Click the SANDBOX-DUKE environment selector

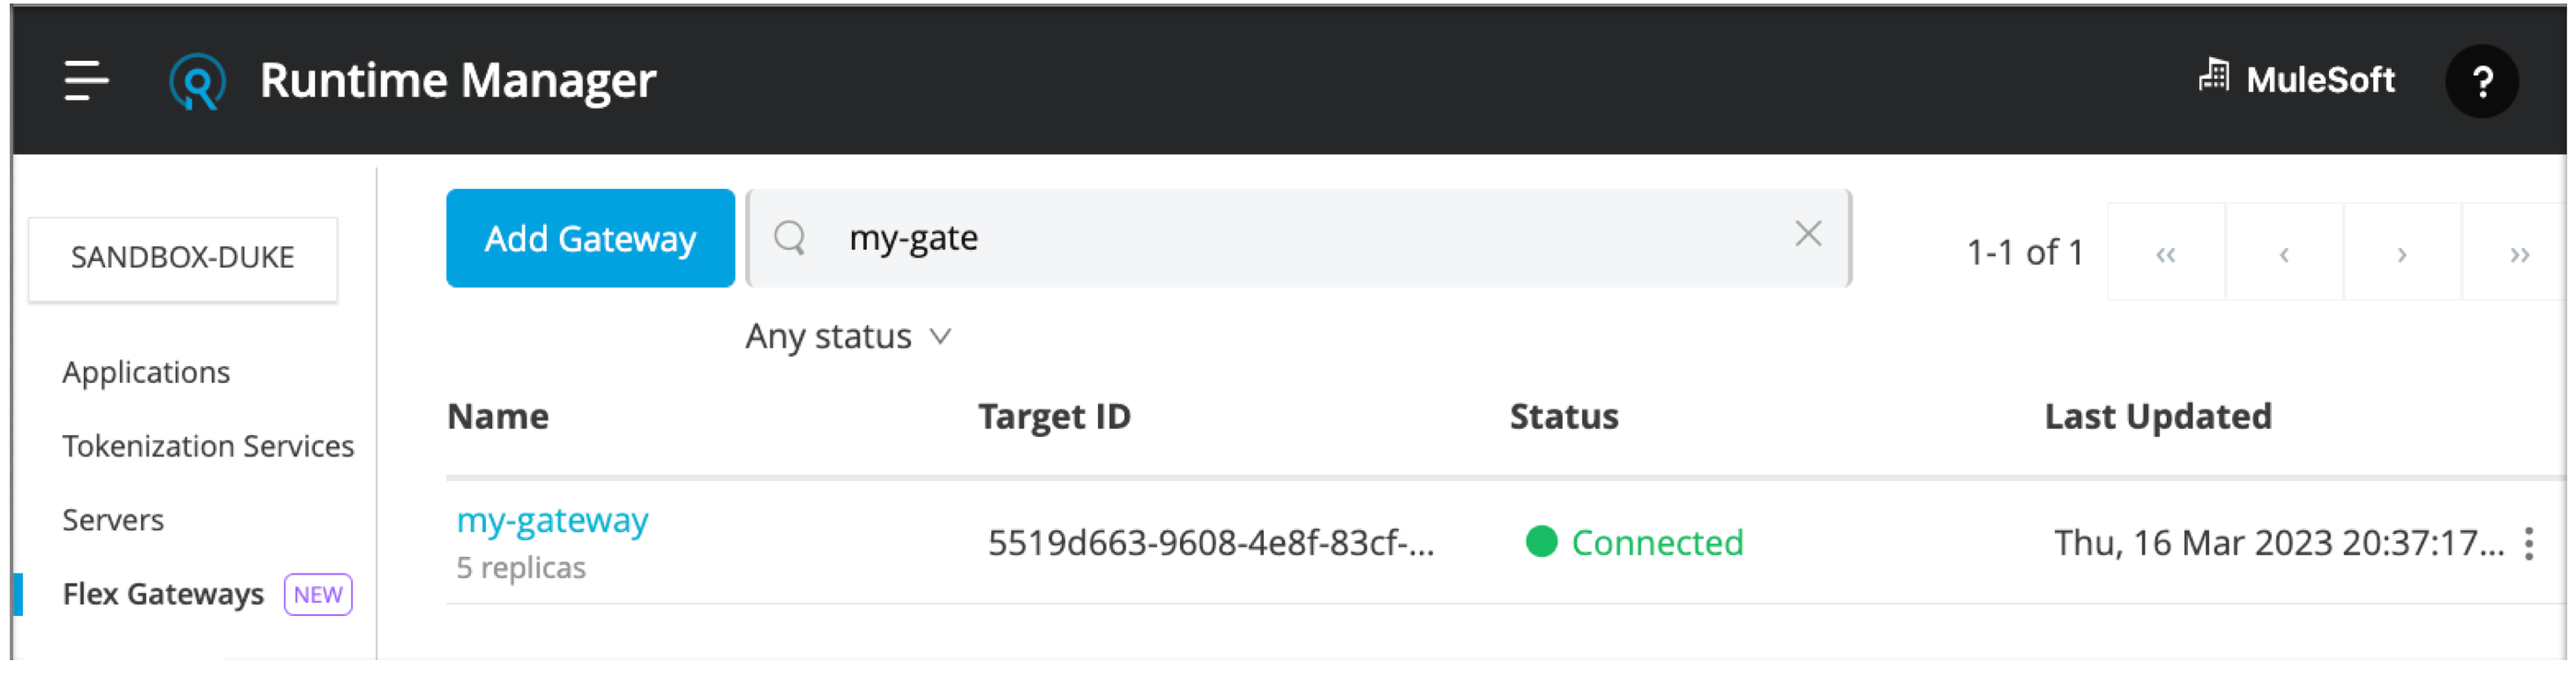click(183, 257)
